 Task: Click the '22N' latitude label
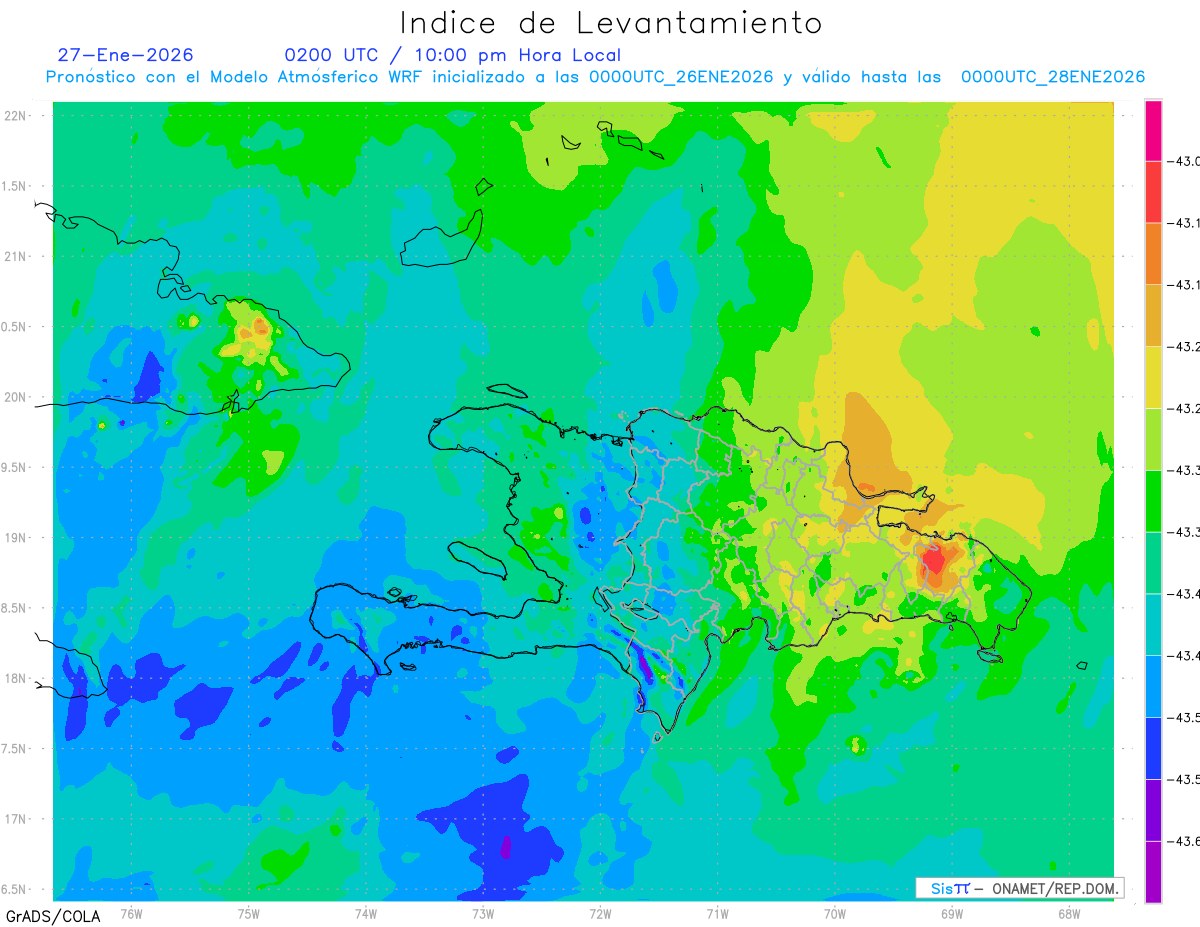pyautogui.click(x=17, y=116)
